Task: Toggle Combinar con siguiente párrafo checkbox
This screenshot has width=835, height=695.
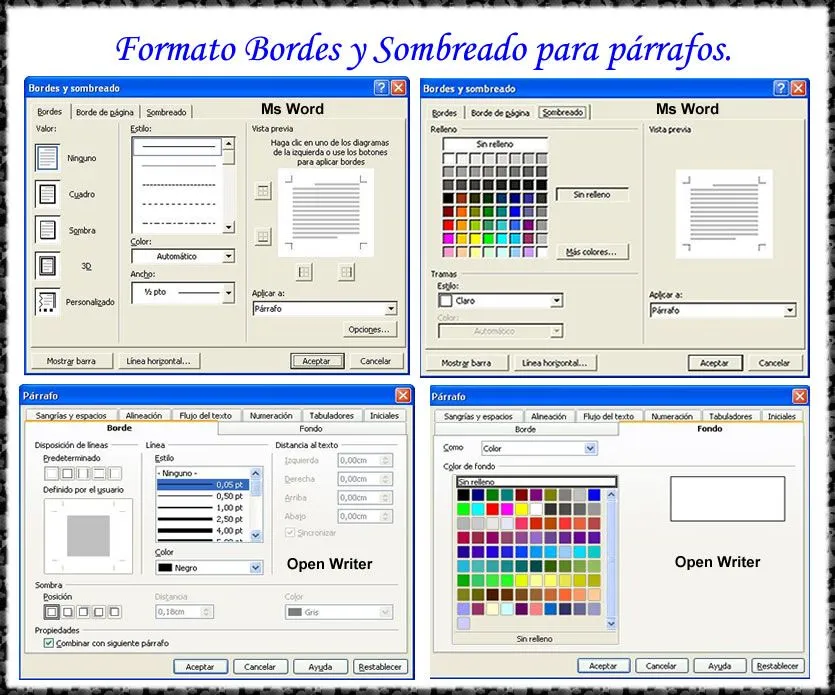Action: click(49, 643)
